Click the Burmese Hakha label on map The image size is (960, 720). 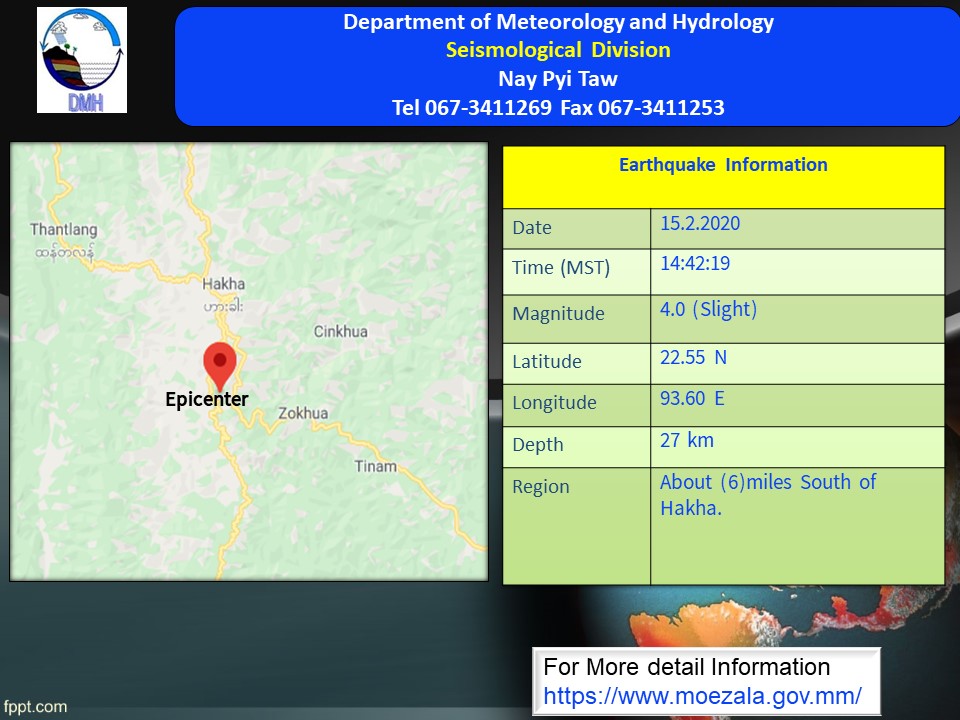[223, 306]
